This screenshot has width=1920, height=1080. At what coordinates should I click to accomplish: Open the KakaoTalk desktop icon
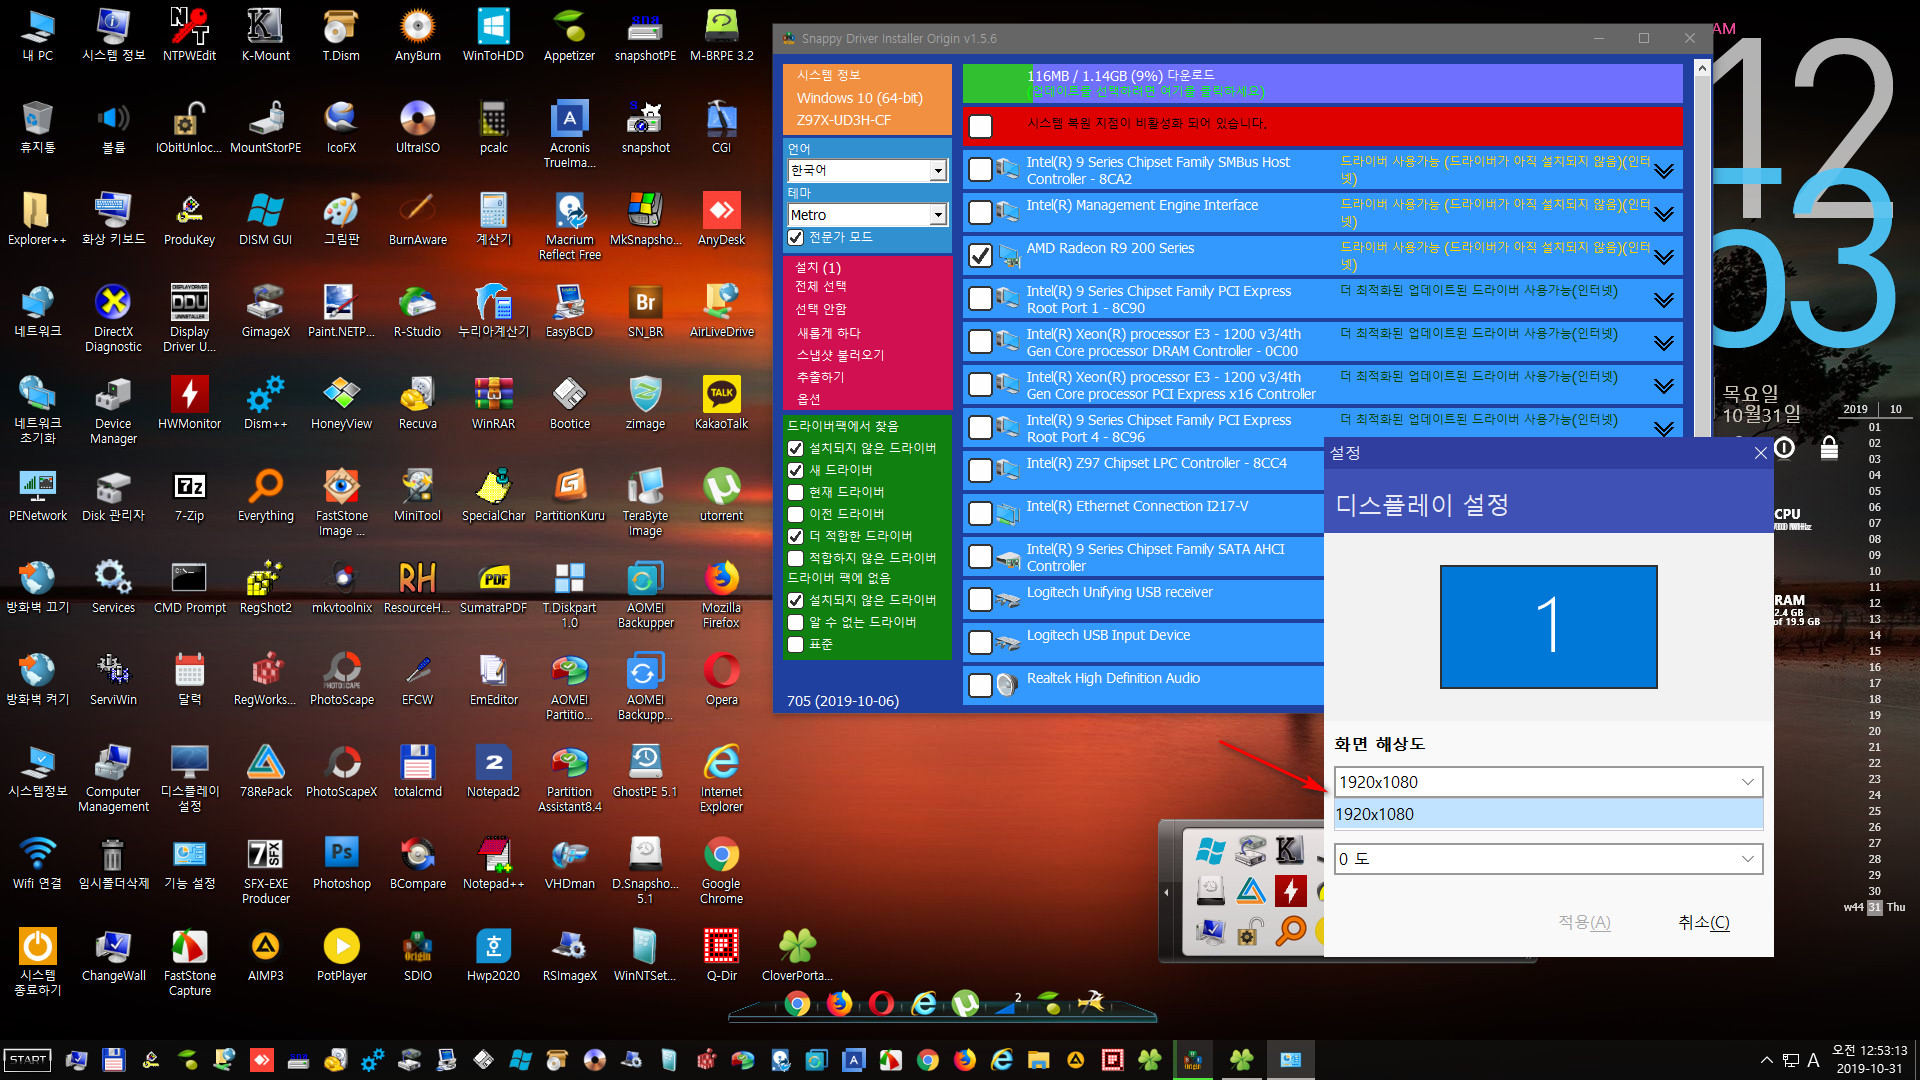(x=721, y=403)
